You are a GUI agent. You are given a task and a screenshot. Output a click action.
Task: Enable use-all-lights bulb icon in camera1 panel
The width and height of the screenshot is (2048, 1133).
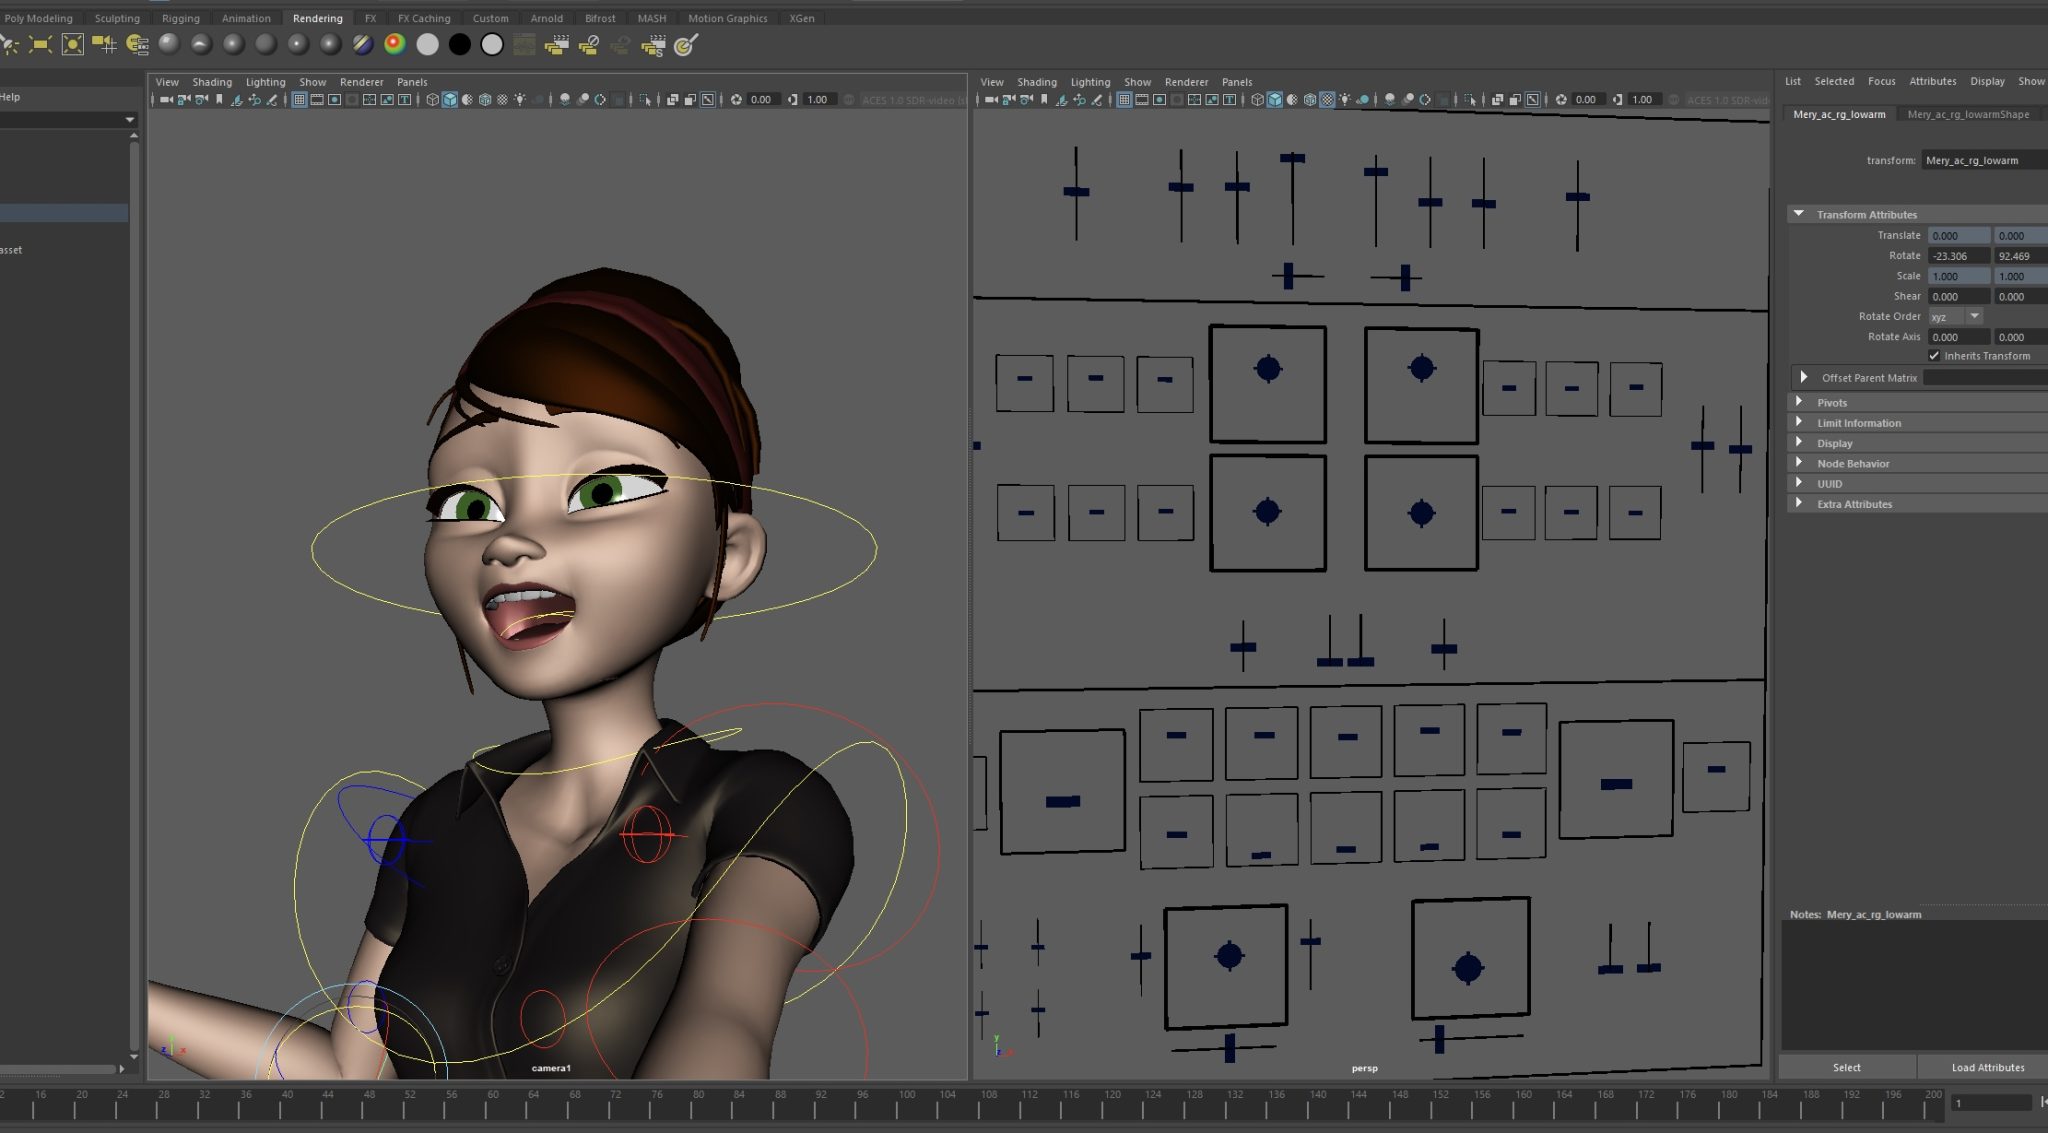pyautogui.click(x=519, y=100)
